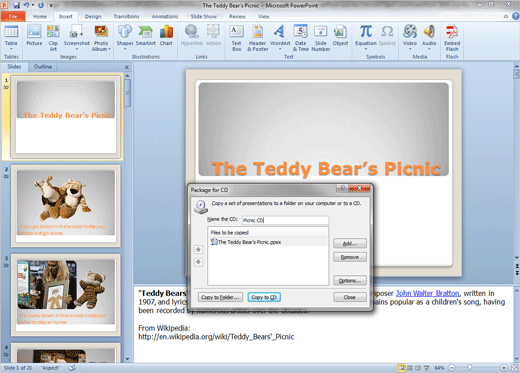The height and width of the screenshot is (373, 520).
Task: Insert Slide Number
Action: click(321, 38)
